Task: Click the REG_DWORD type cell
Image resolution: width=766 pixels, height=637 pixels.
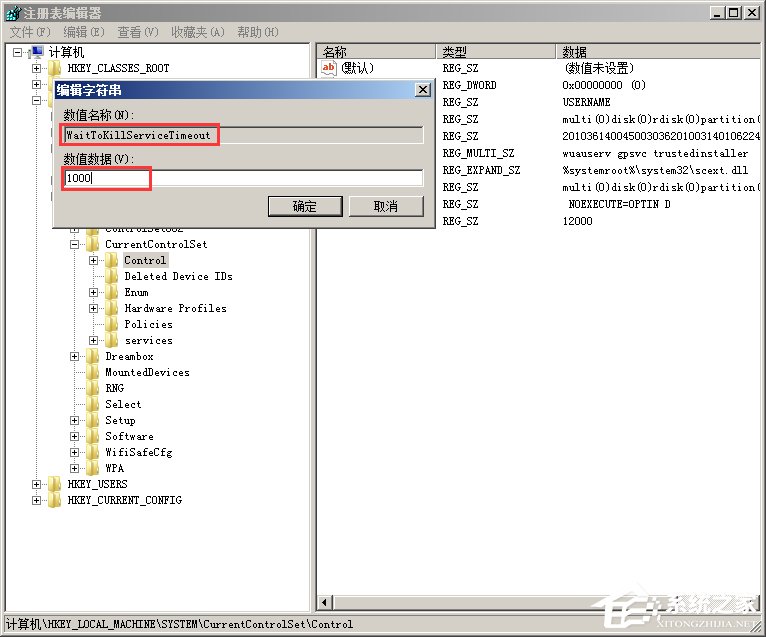Action: [469, 85]
